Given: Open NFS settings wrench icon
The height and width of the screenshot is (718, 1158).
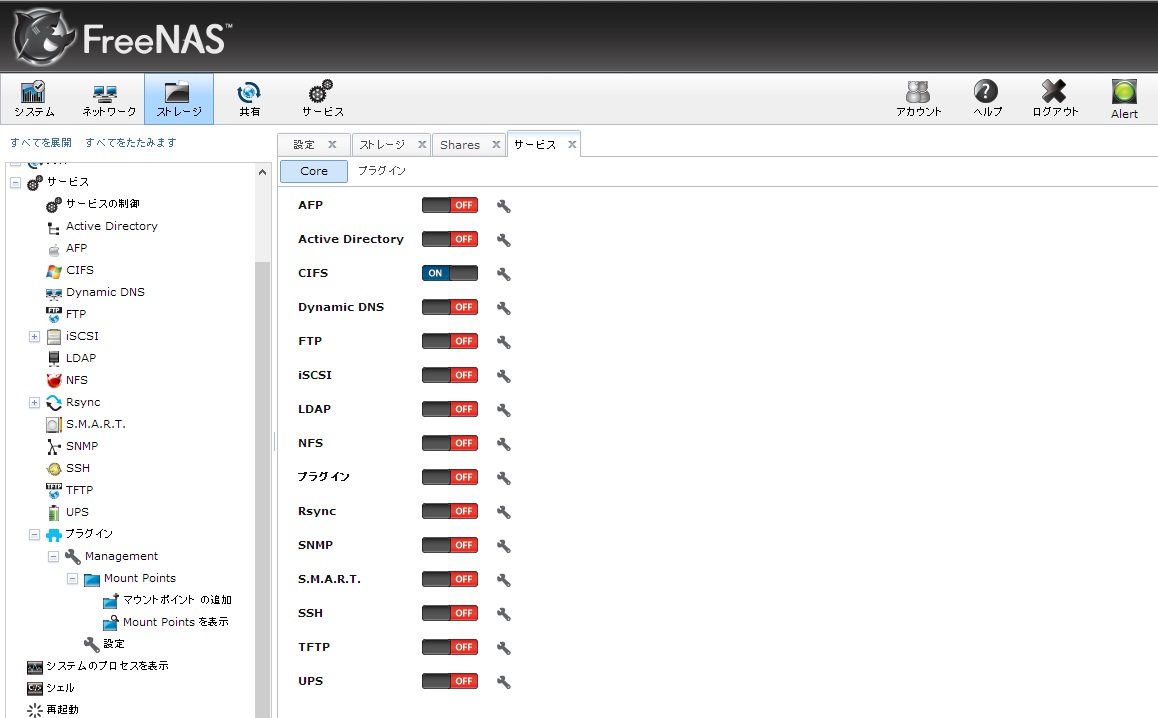Looking at the screenshot, I should click(504, 444).
